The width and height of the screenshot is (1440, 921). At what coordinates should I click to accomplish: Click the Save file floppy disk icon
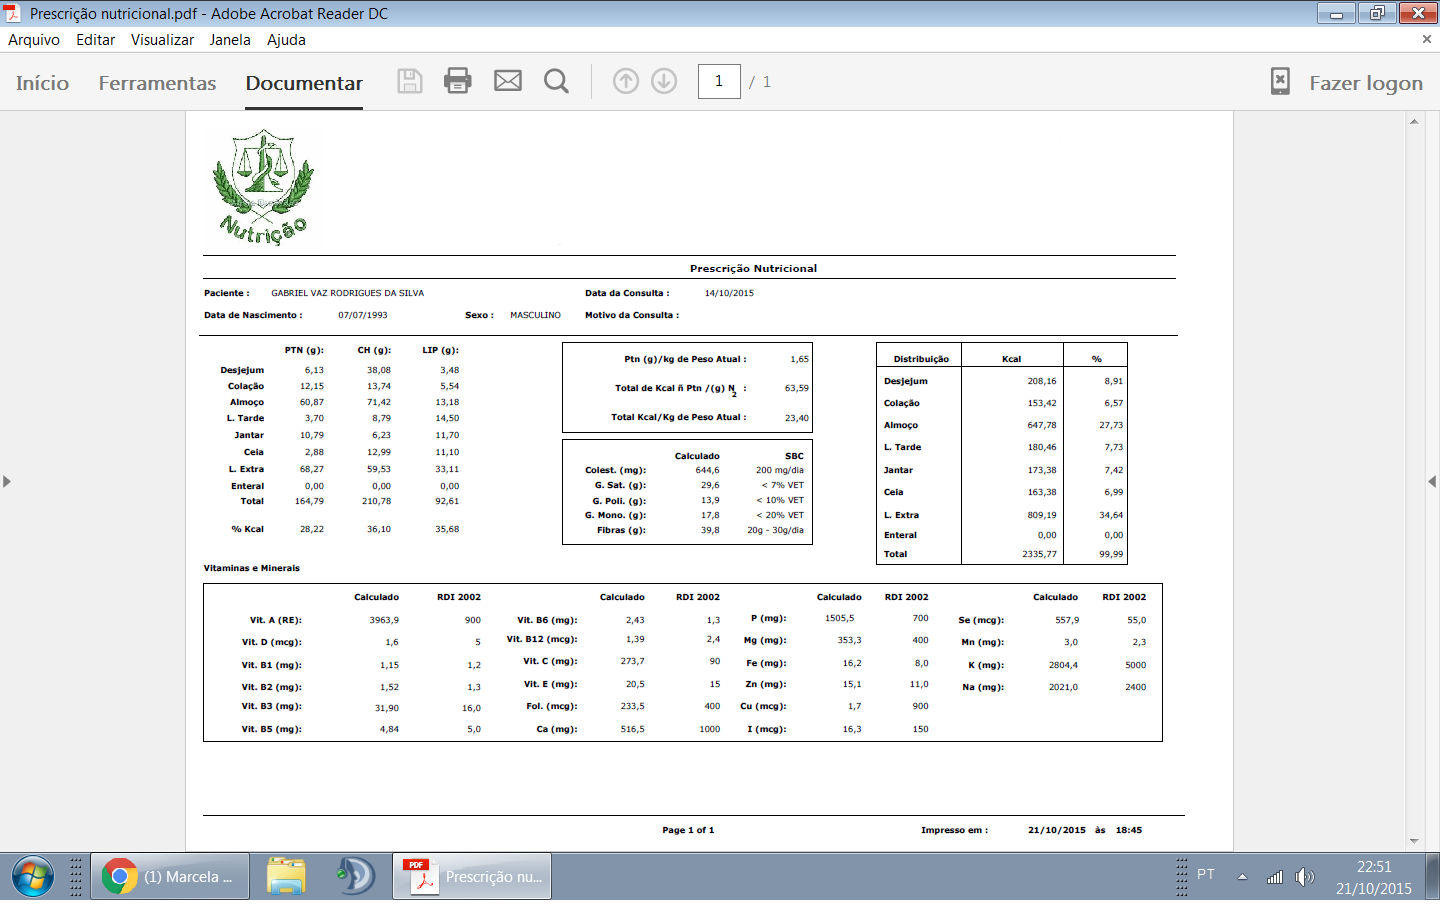coord(410,81)
